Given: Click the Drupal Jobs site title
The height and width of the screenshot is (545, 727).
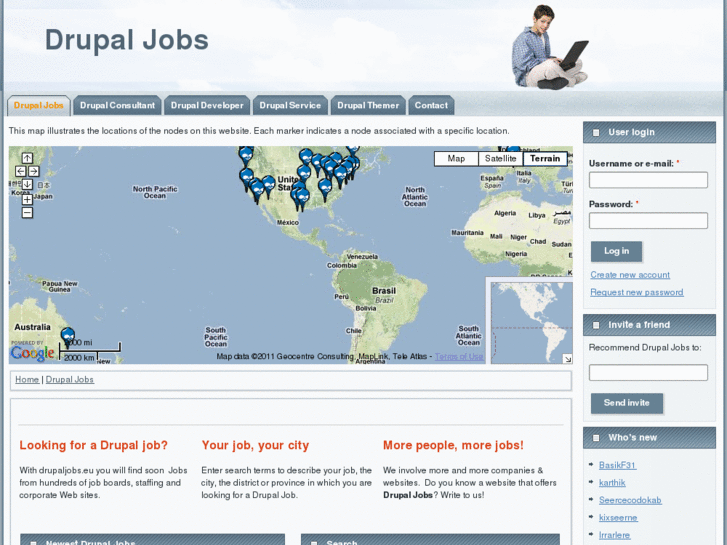Looking at the screenshot, I should click(x=127, y=40).
